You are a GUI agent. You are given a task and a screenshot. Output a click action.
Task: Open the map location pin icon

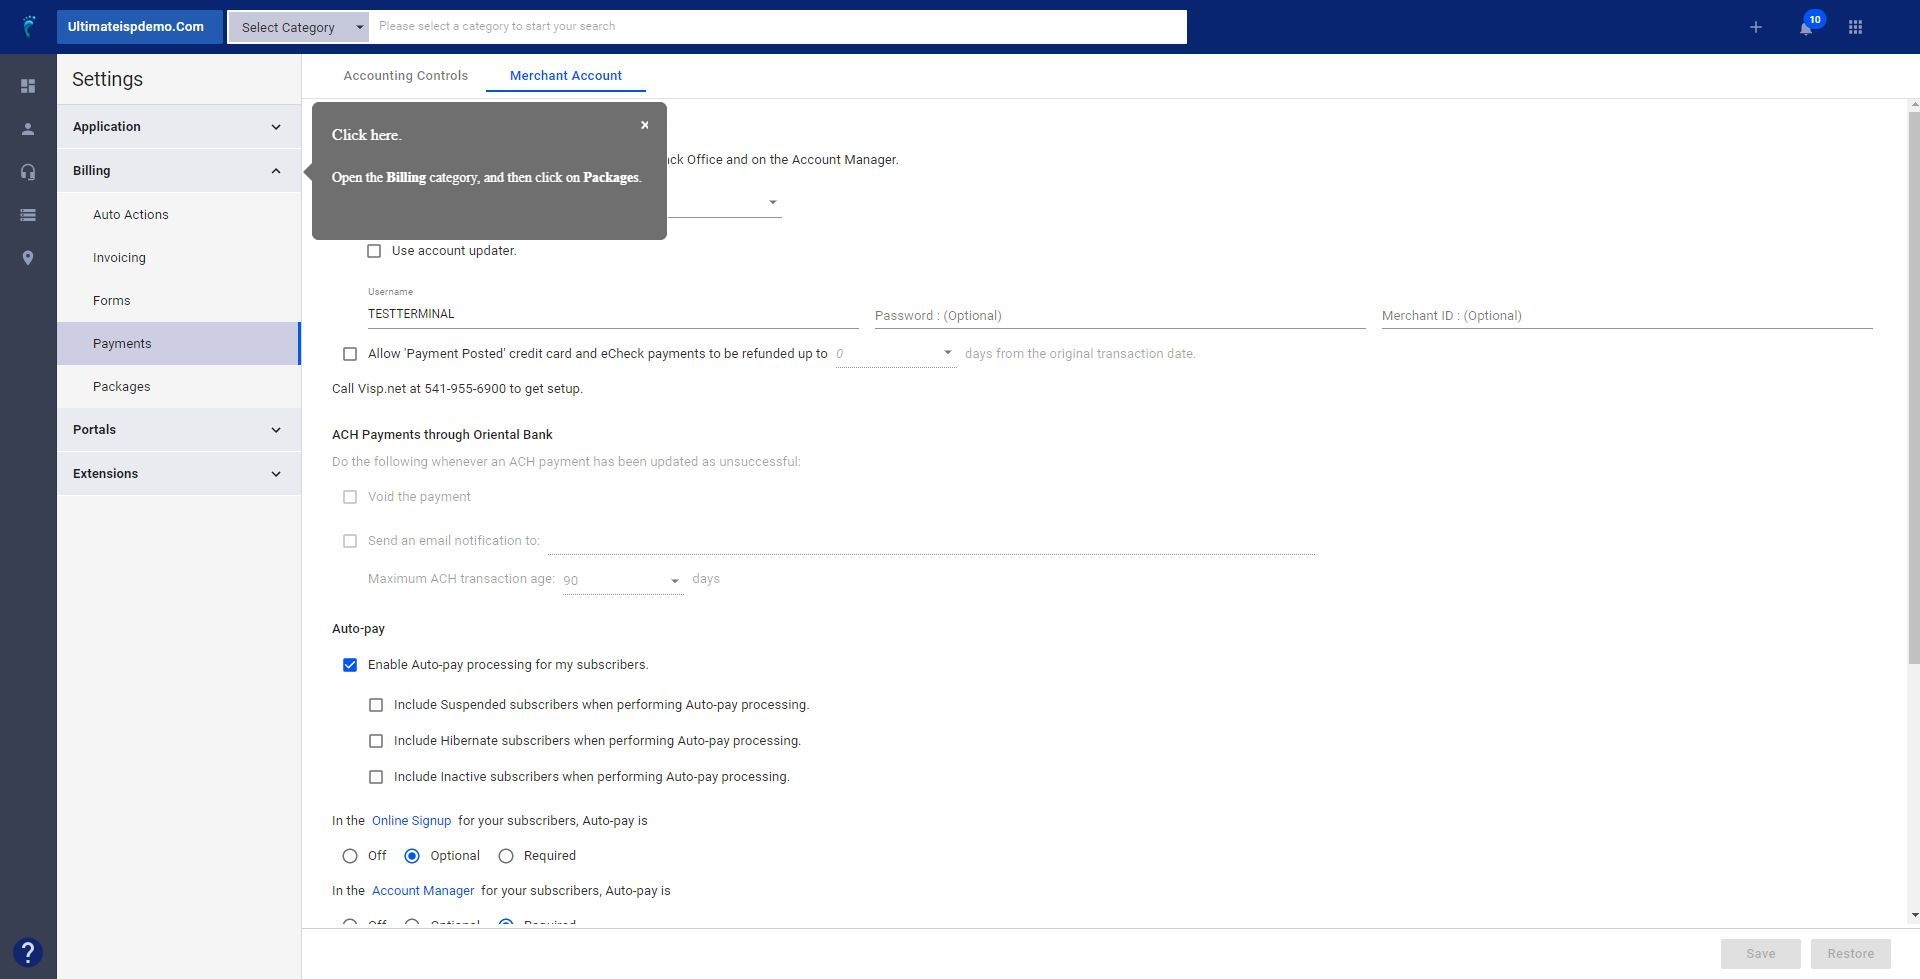point(28,258)
